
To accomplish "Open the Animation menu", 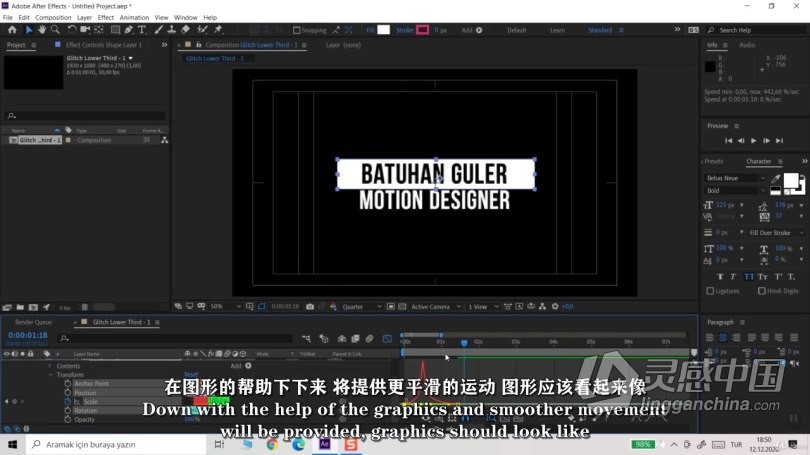I will (134, 18).
